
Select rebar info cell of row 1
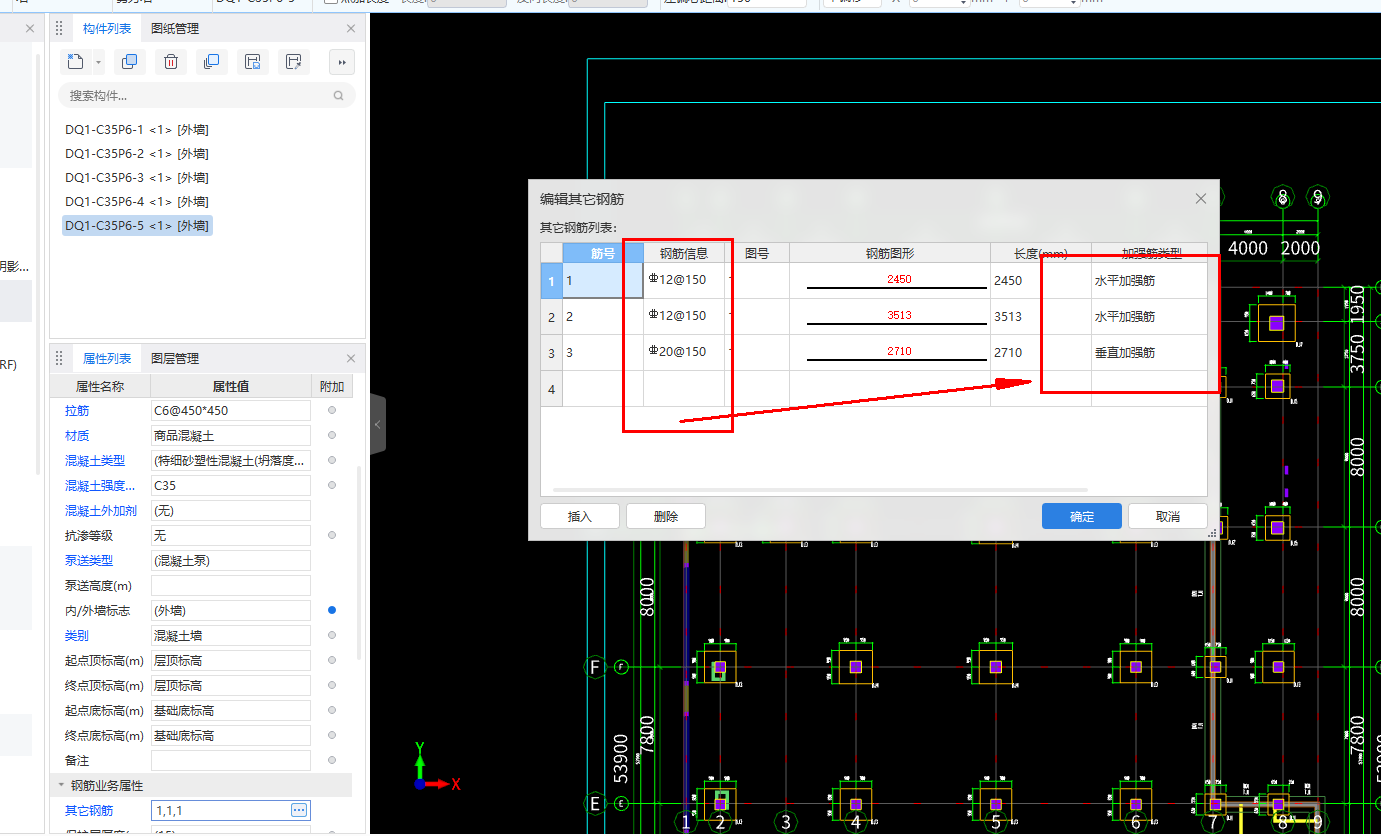point(684,280)
